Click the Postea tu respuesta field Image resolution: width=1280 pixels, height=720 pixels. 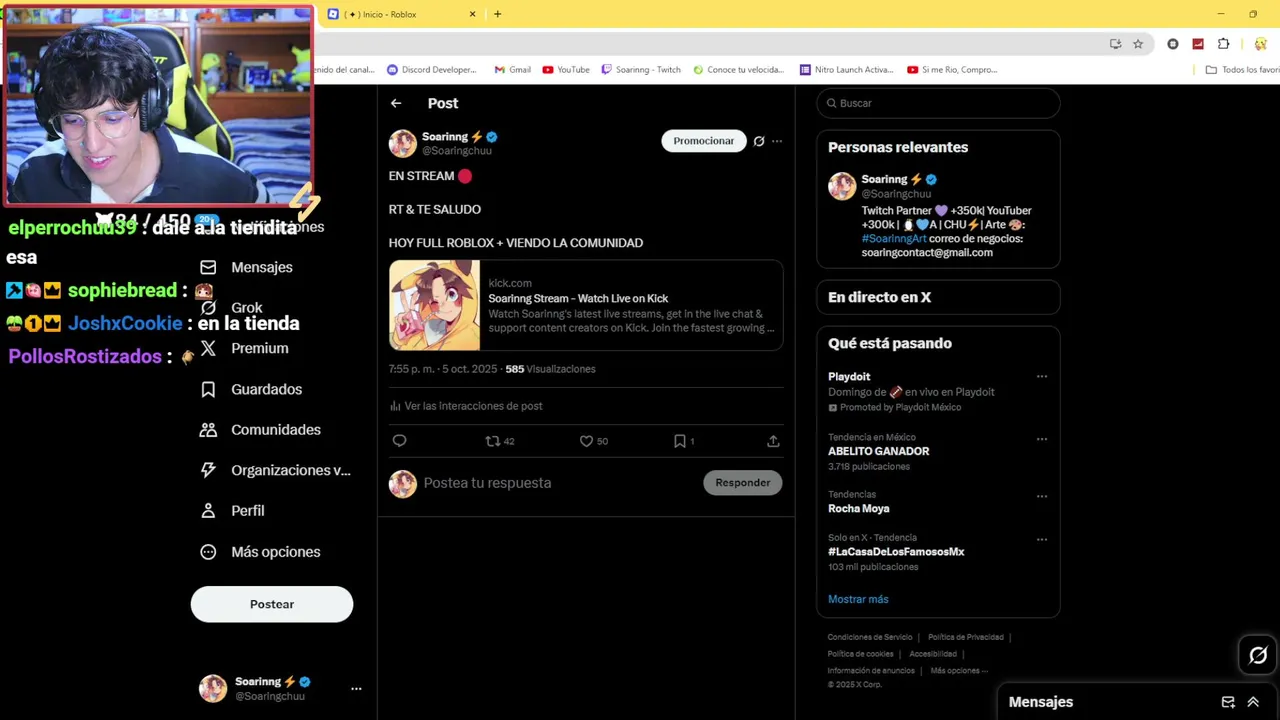click(487, 483)
